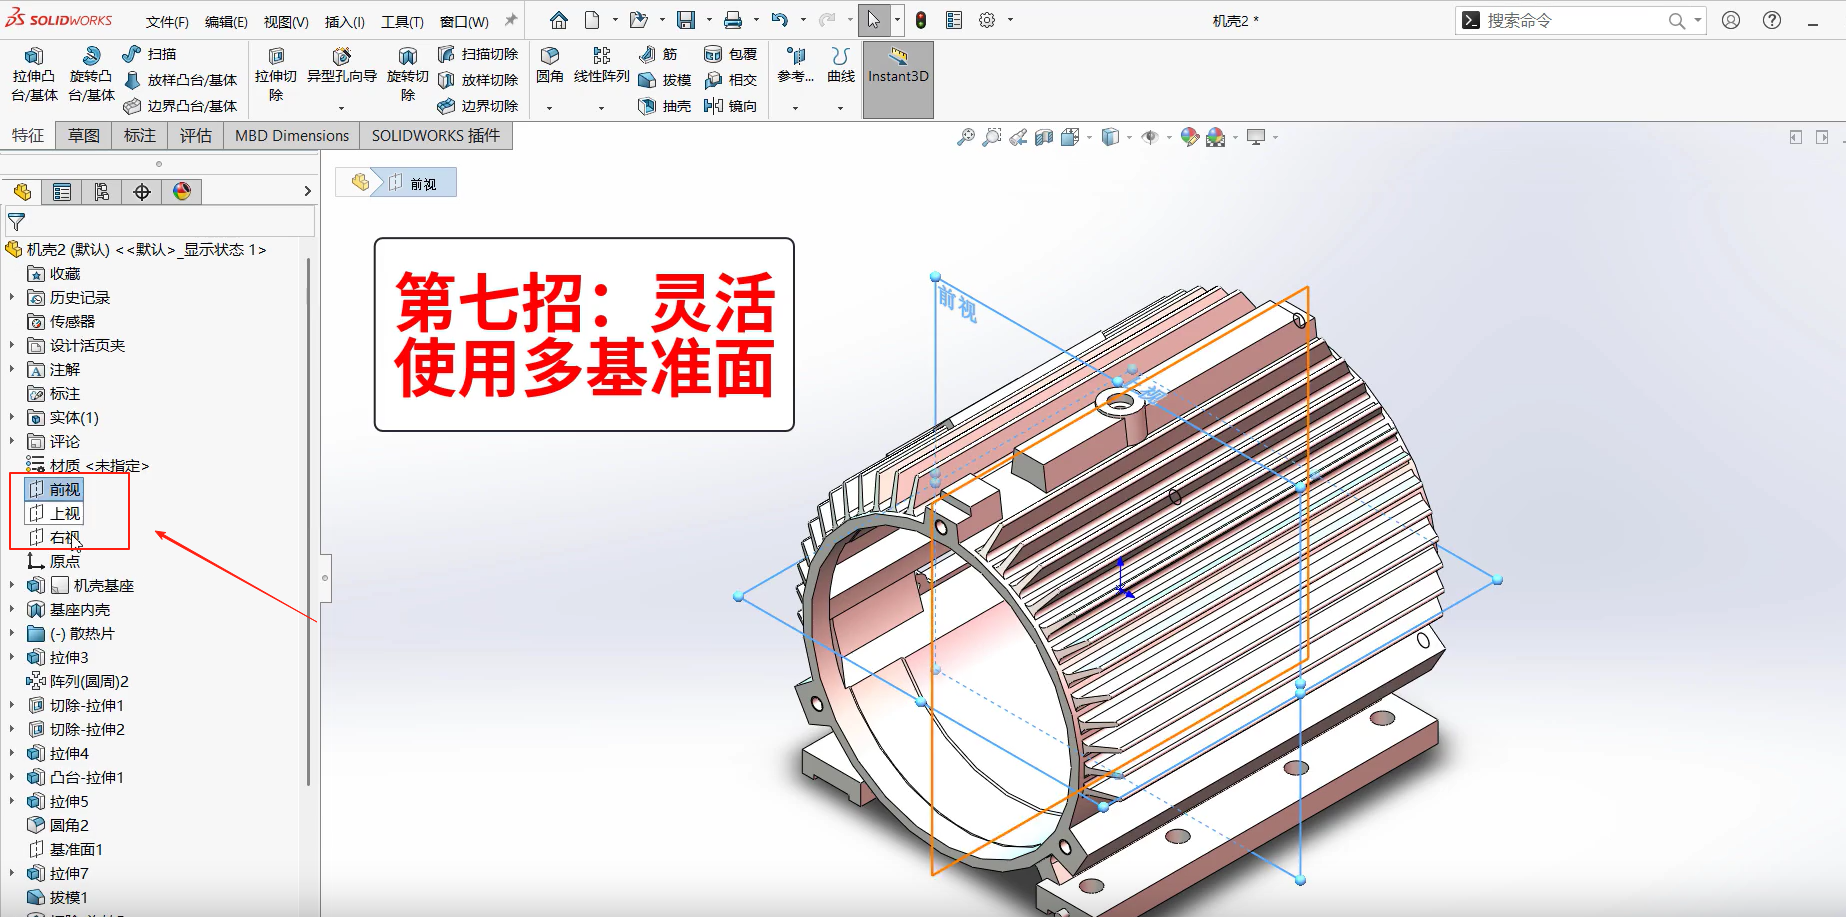Collapse the feature tree panel side handle
The width and height of the screenshot is (1846, 917).
[x=325, y=578]
